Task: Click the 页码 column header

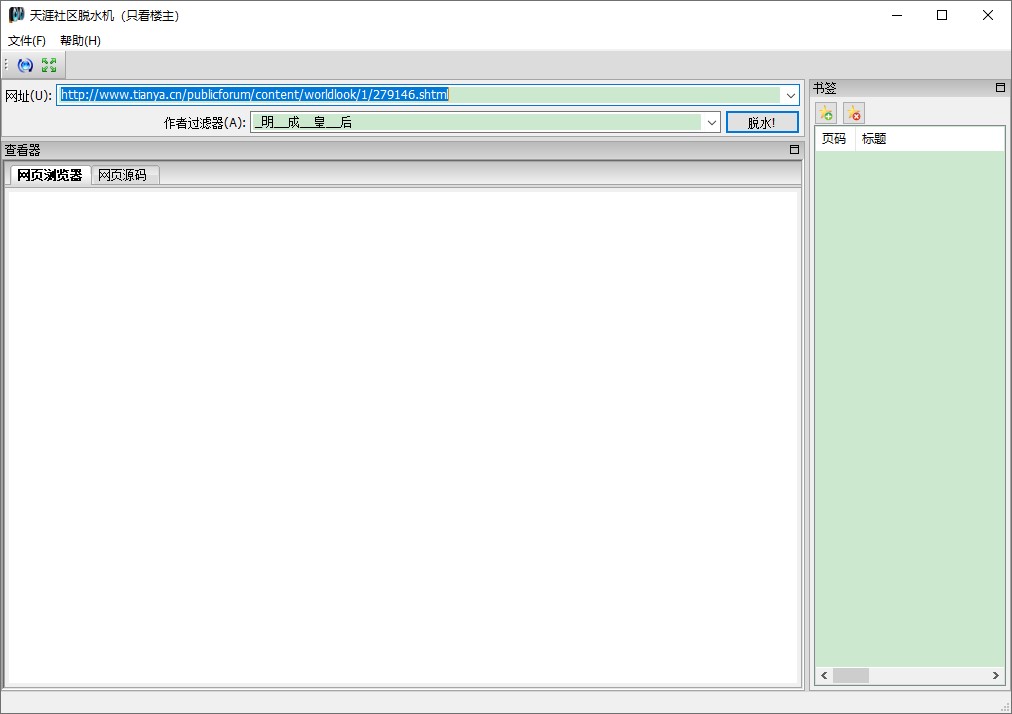Action: click(x=833, y=139)
